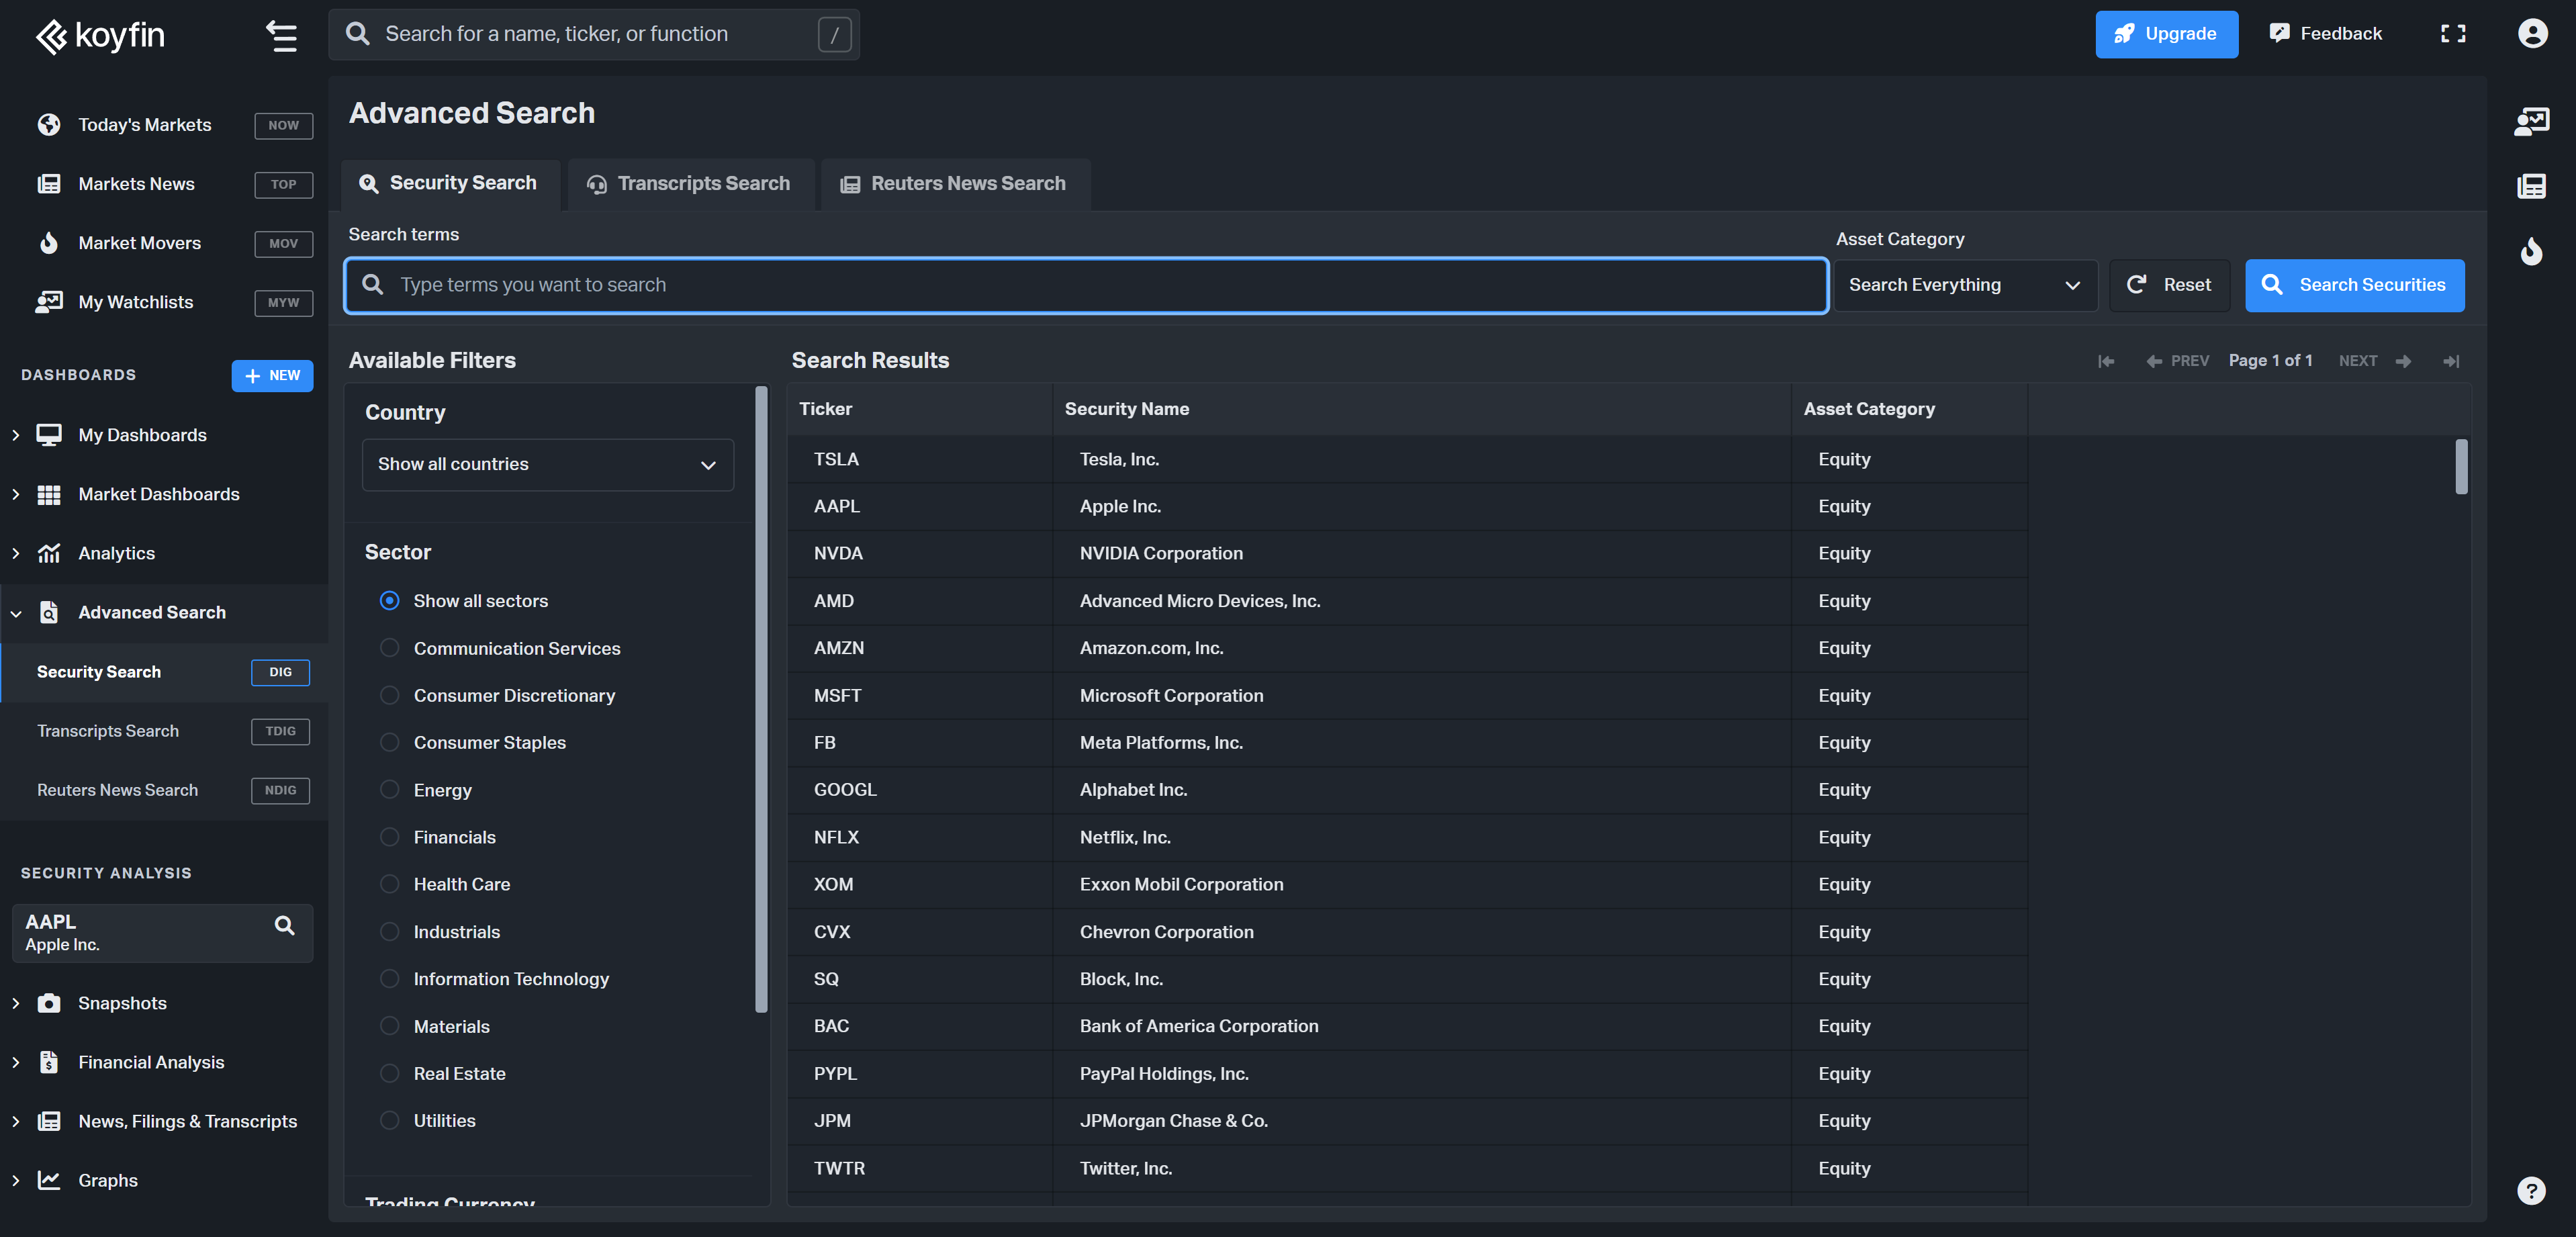The width and height of the screenshot is (2576, 1237).
Task: Select Utilities sector radio
Action: (x=389, y=1121)
